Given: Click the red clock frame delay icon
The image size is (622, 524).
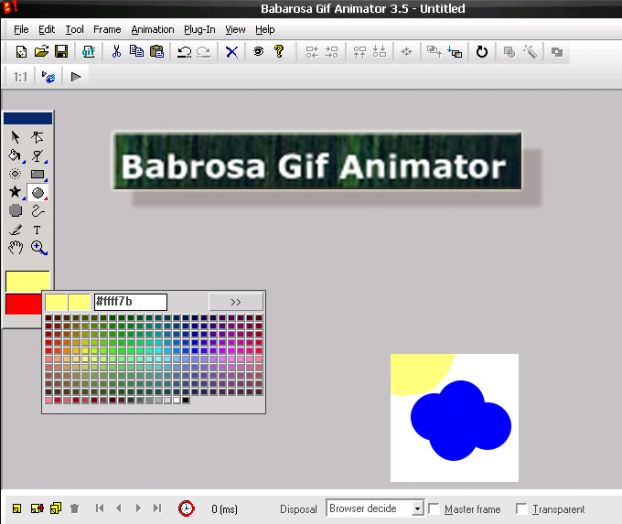Looking at the screenshot, I should pyautogui.click(x=186, y=509).
